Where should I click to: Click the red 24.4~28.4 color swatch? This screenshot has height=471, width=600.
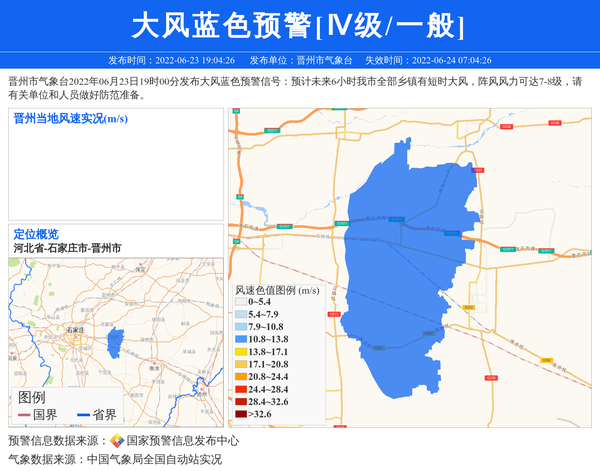pos(241,389)
